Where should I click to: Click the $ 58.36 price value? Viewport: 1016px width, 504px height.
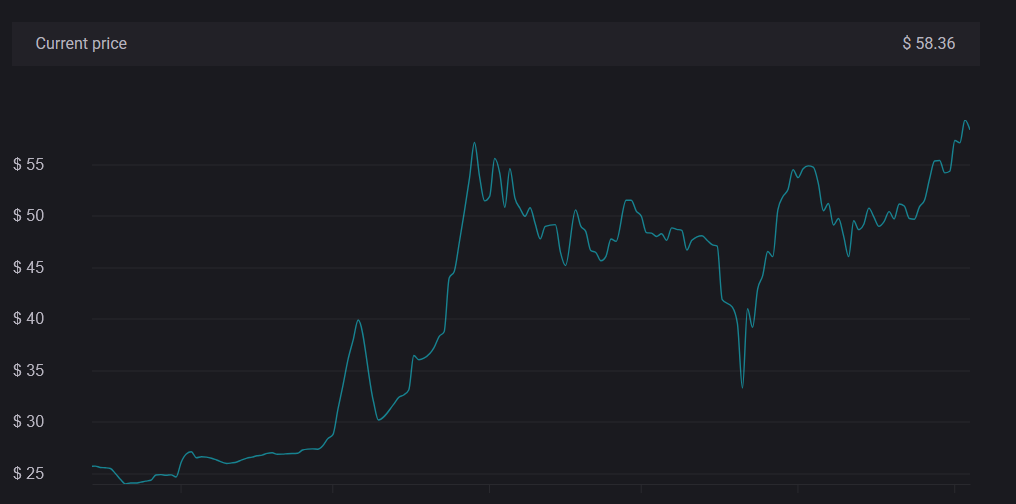click(x=929, y=44)
